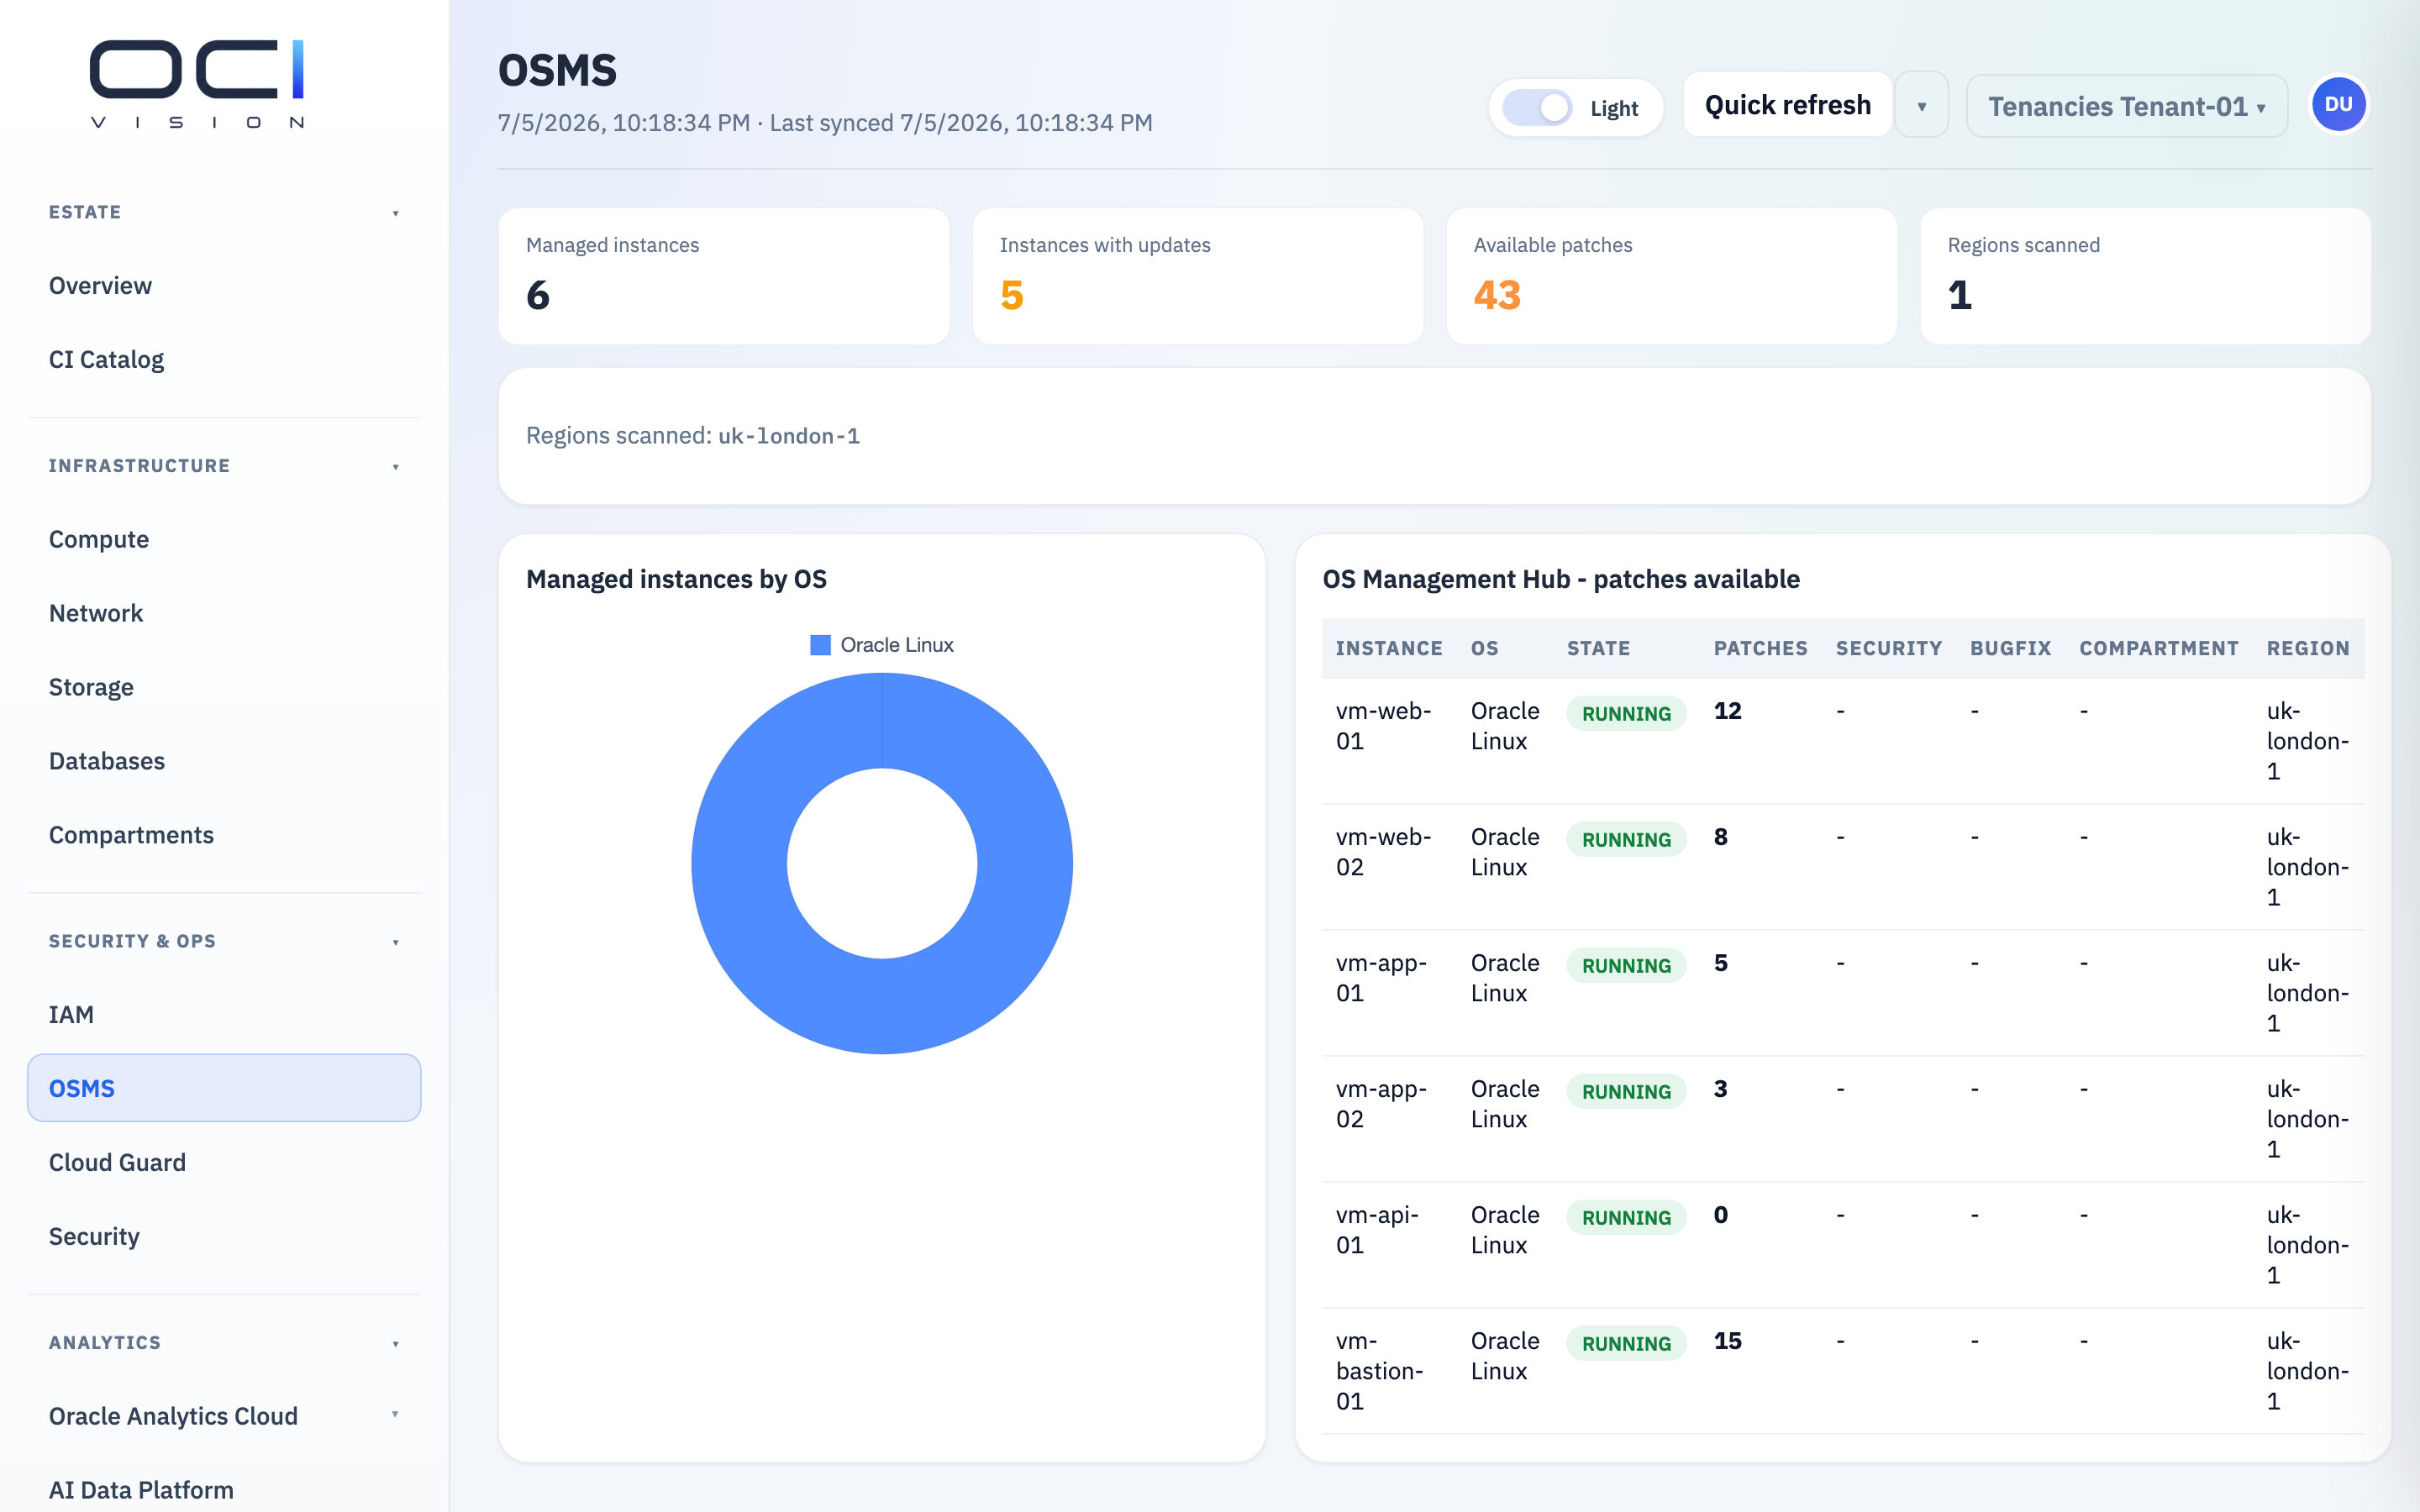Select the OSMS sidebar item
This screenshot has width=2420, height=1512.
(x=224, y=1088)
